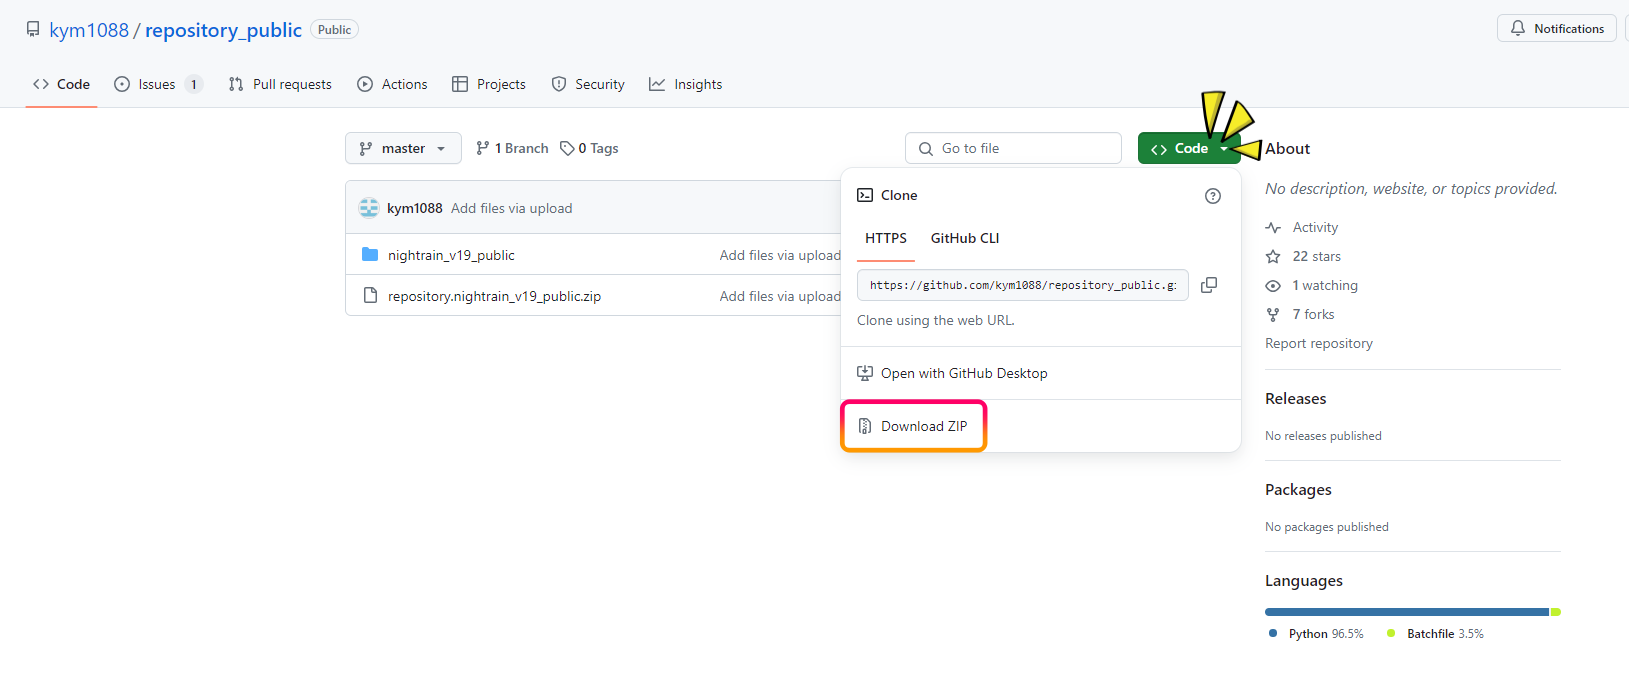The height and width of the screenshot is (675, 1629).
Task: Switch to the Security tab
Action: [588, 84]
